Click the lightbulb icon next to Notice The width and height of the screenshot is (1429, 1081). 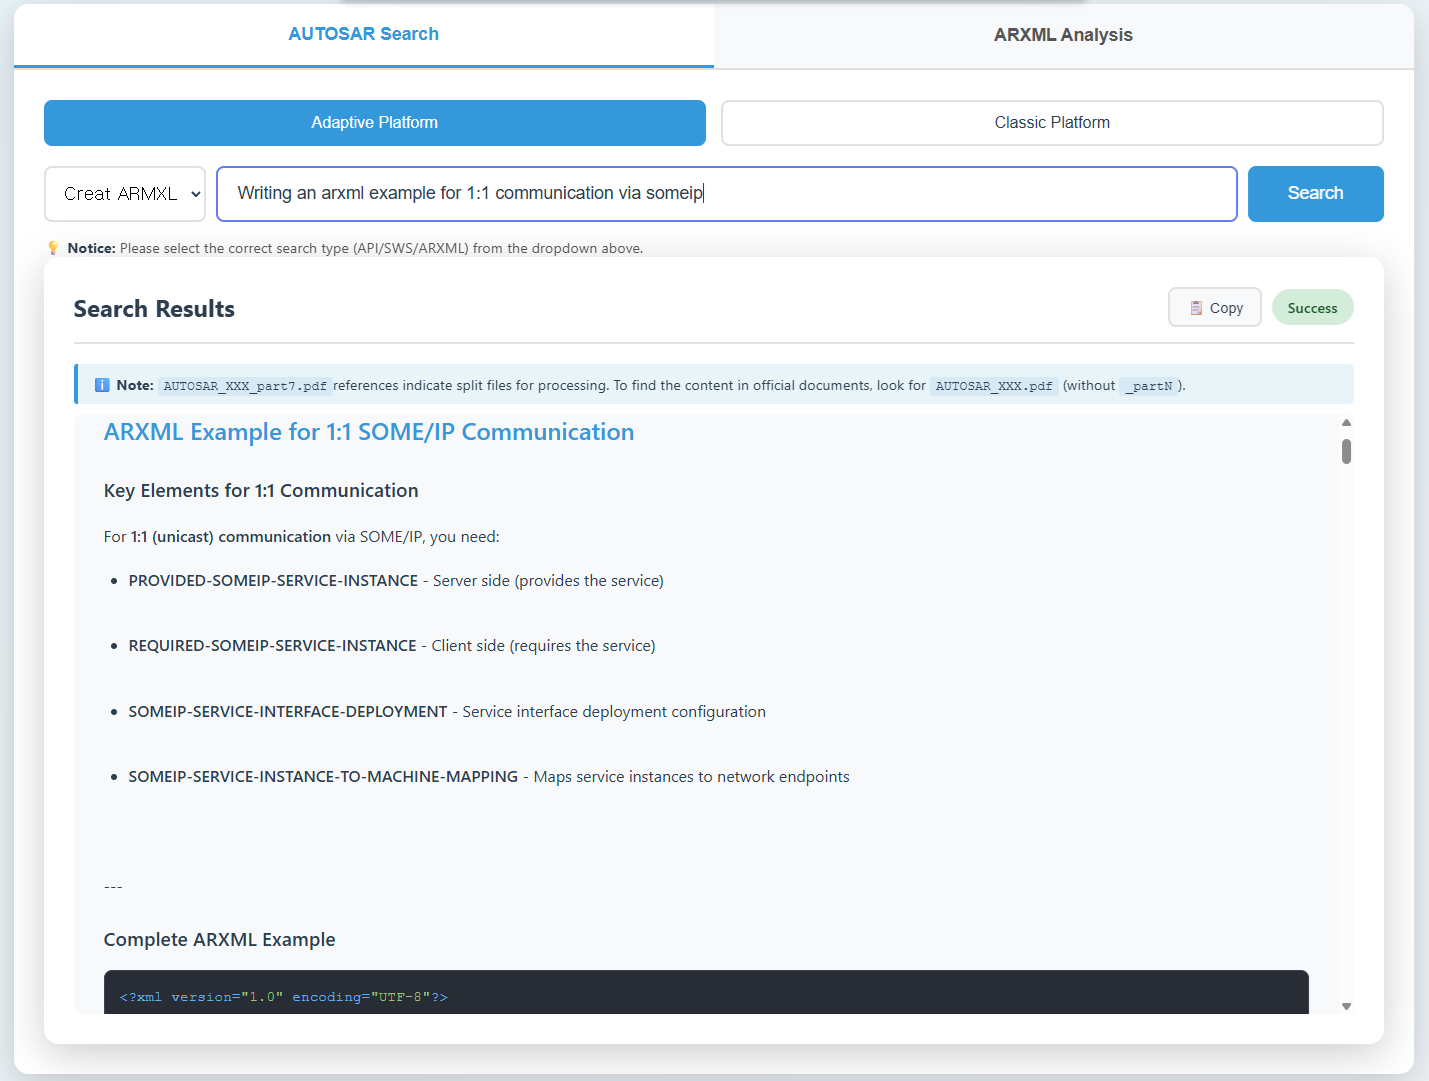click(x=54, y=248)
